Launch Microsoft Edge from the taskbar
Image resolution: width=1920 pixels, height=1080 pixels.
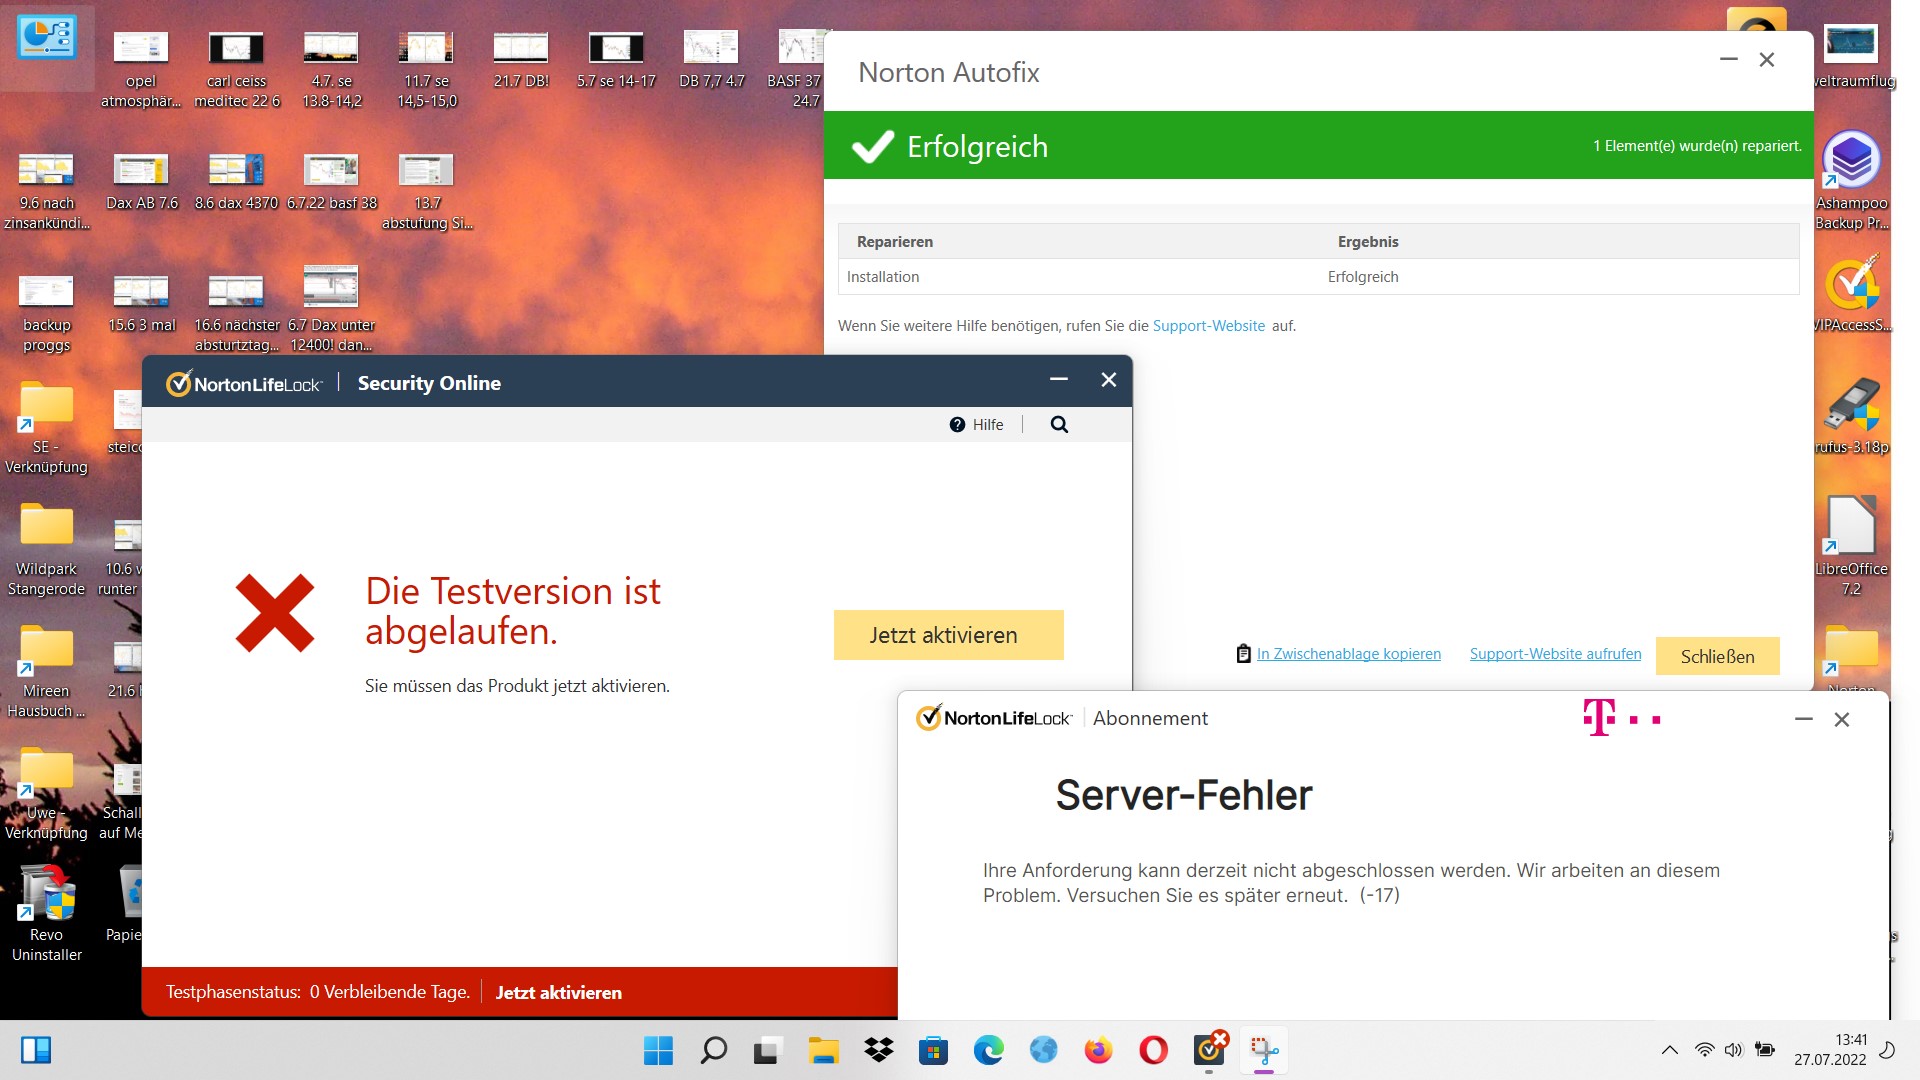point(988,1051)
